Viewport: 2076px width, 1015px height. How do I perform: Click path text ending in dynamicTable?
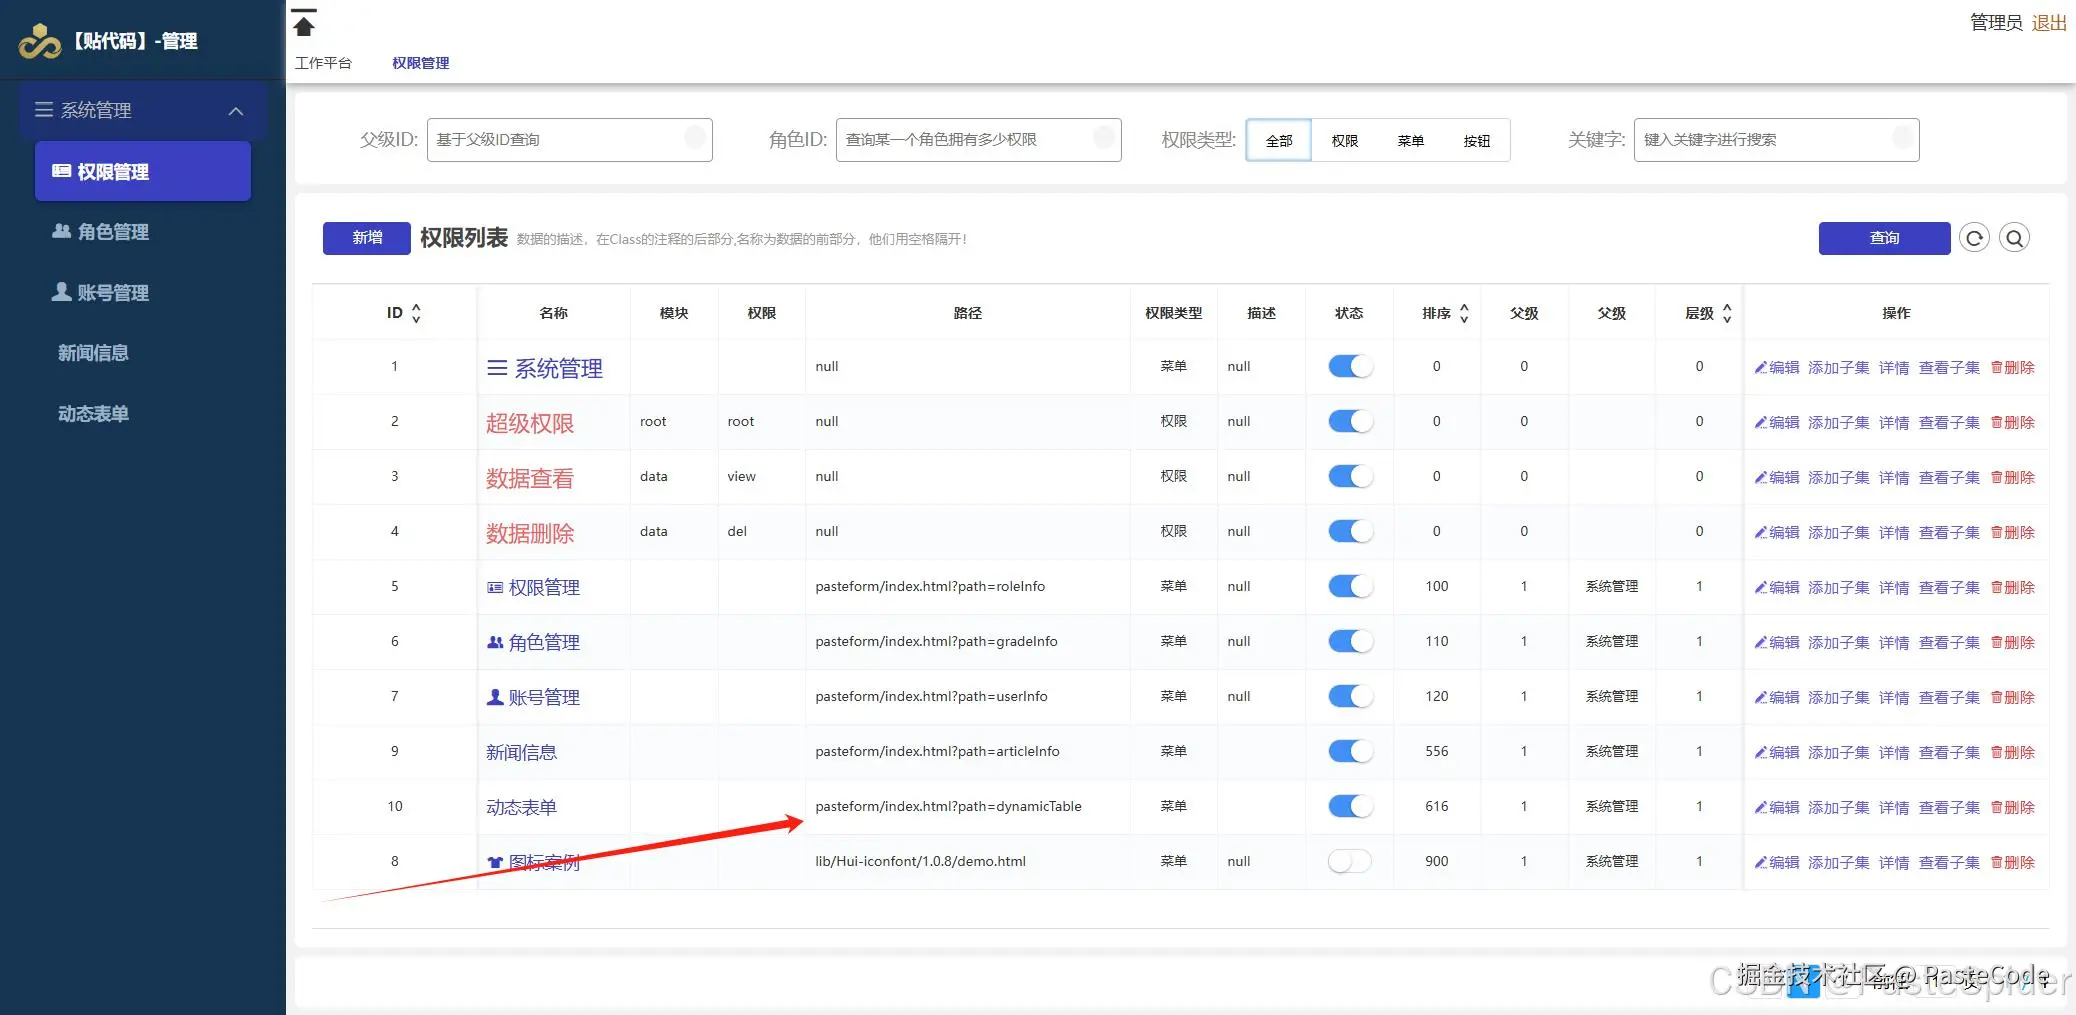948,806
